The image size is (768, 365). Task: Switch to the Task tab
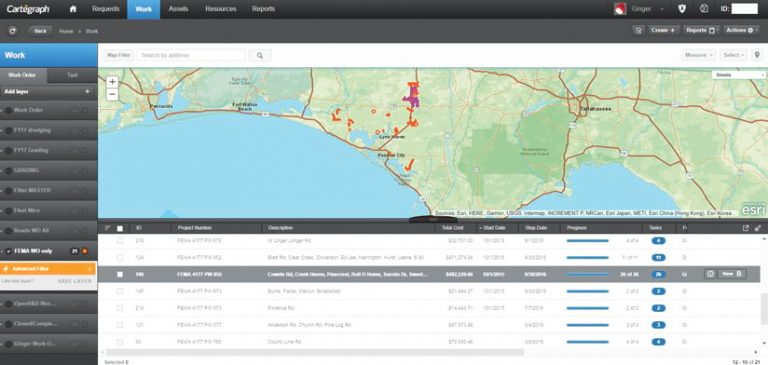(x=72, y=75)
